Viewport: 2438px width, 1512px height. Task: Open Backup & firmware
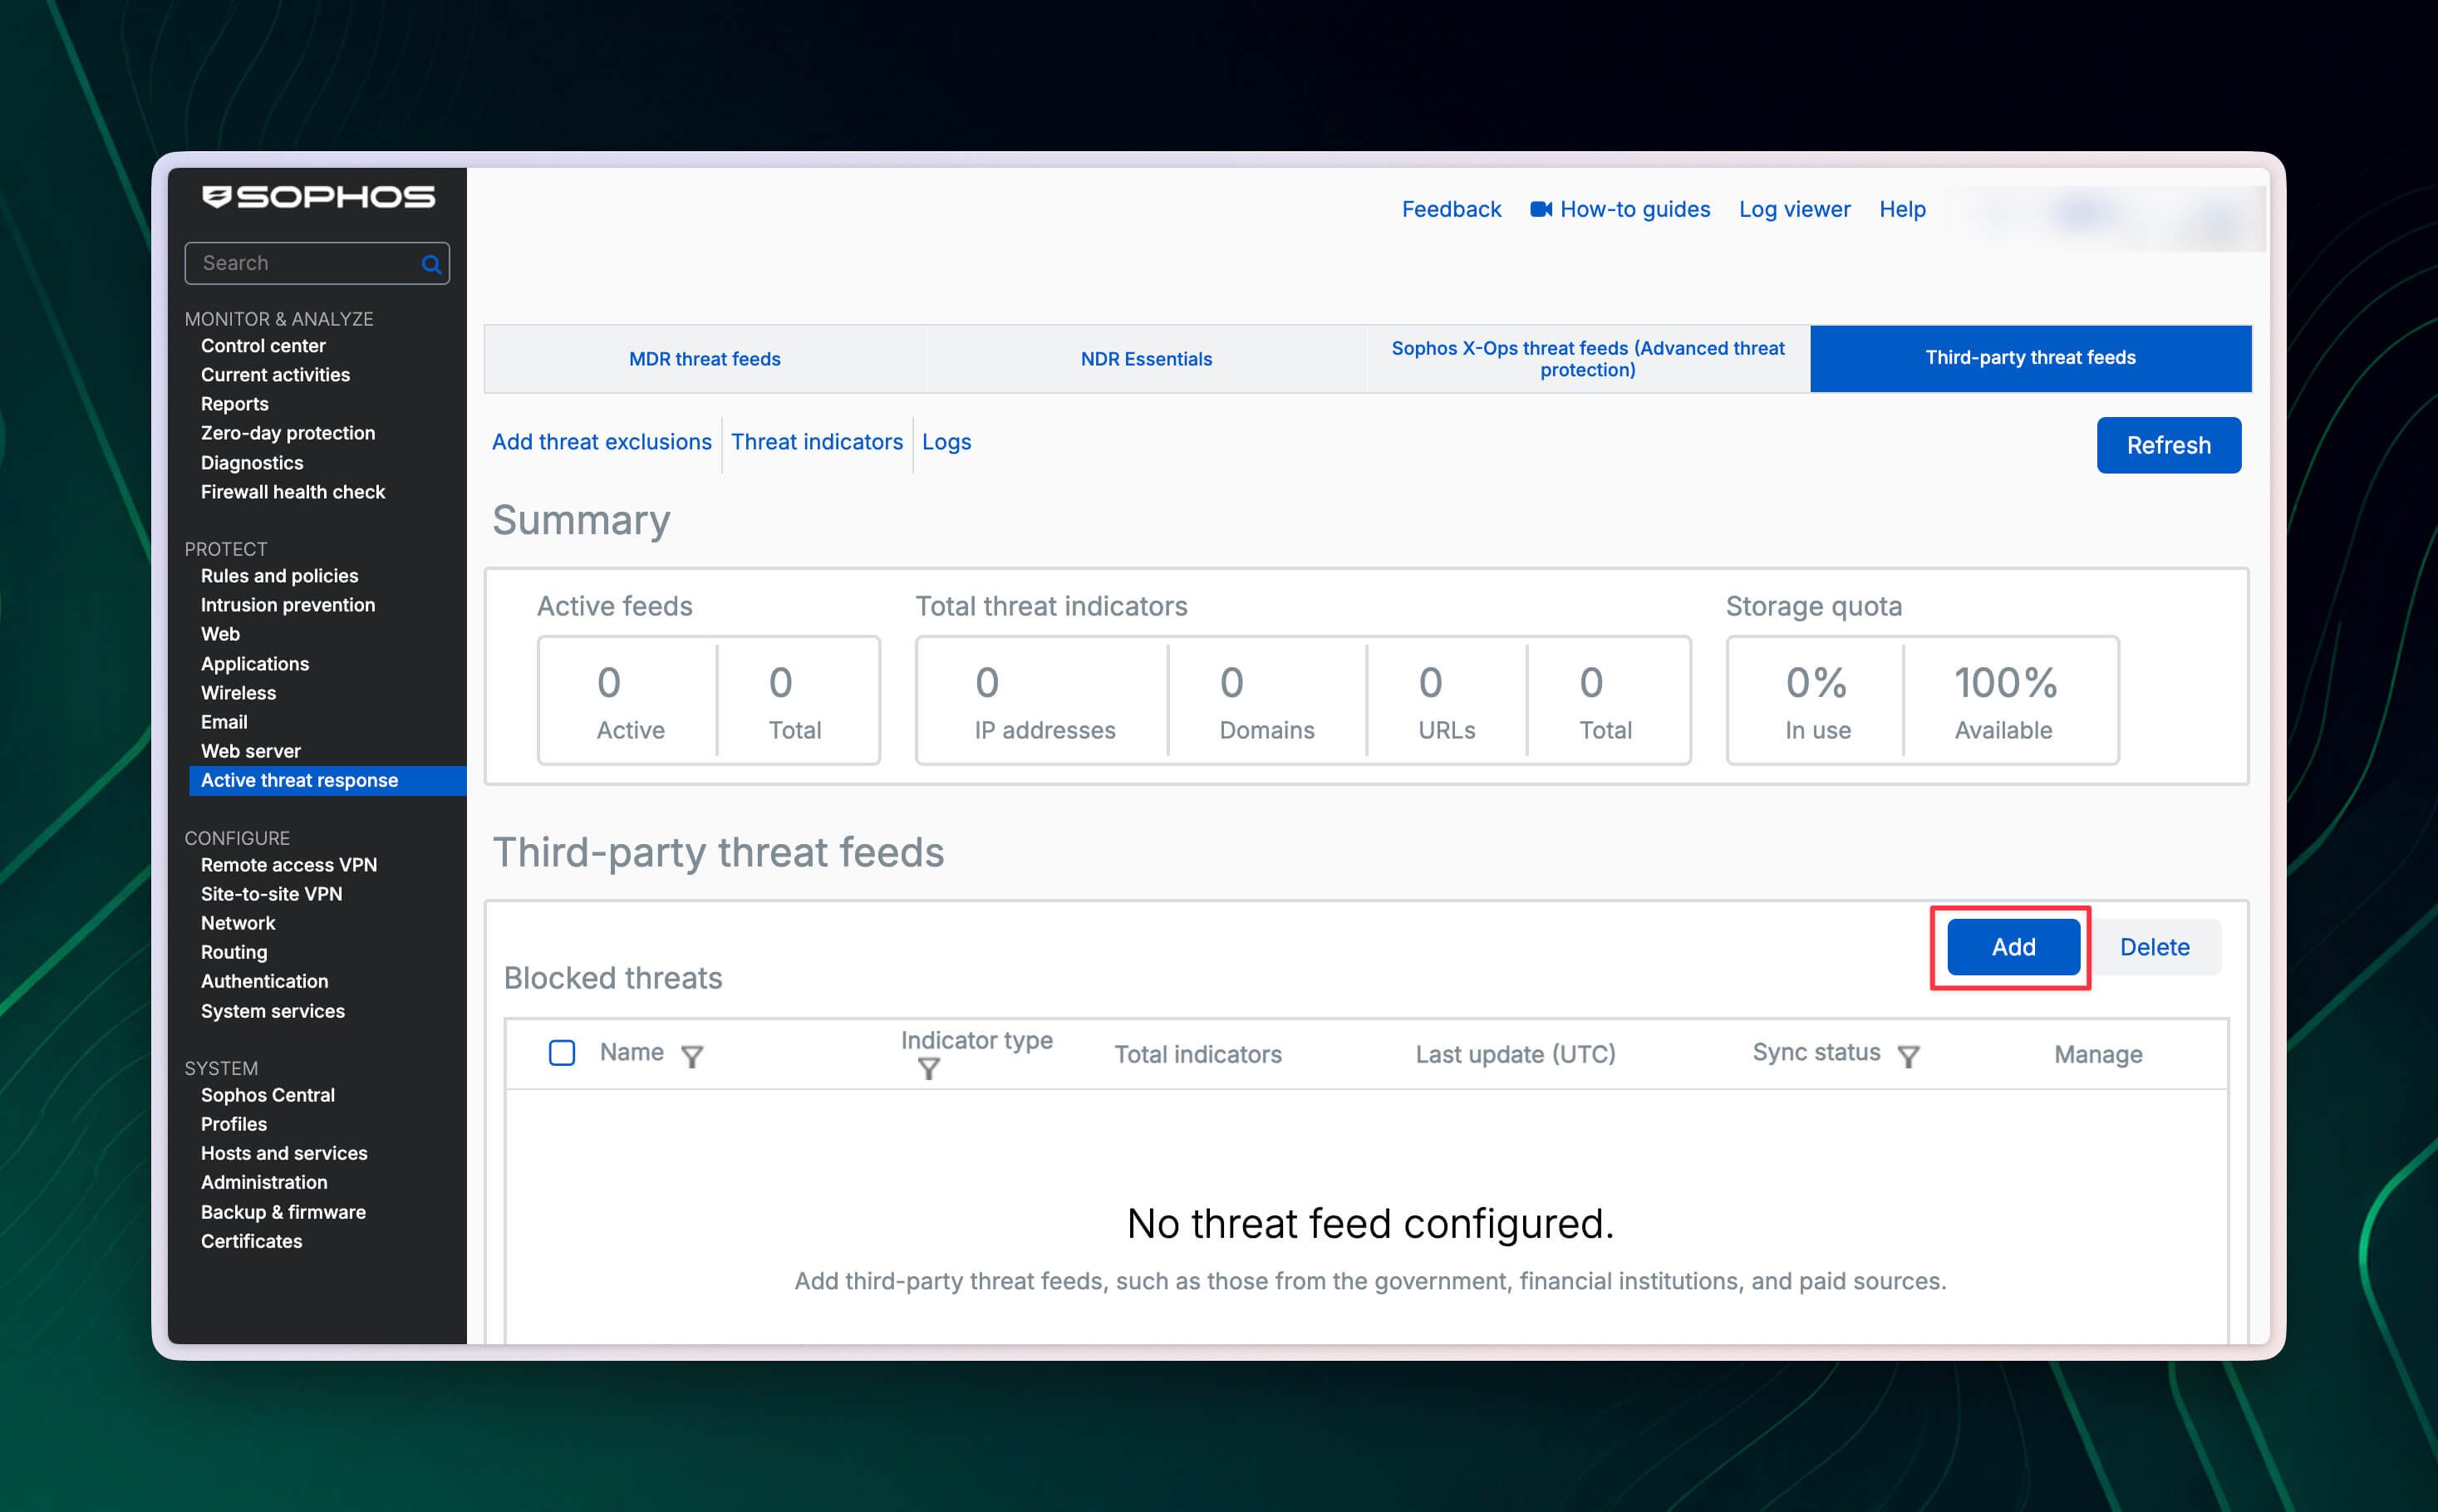[x=284, y=1212]
